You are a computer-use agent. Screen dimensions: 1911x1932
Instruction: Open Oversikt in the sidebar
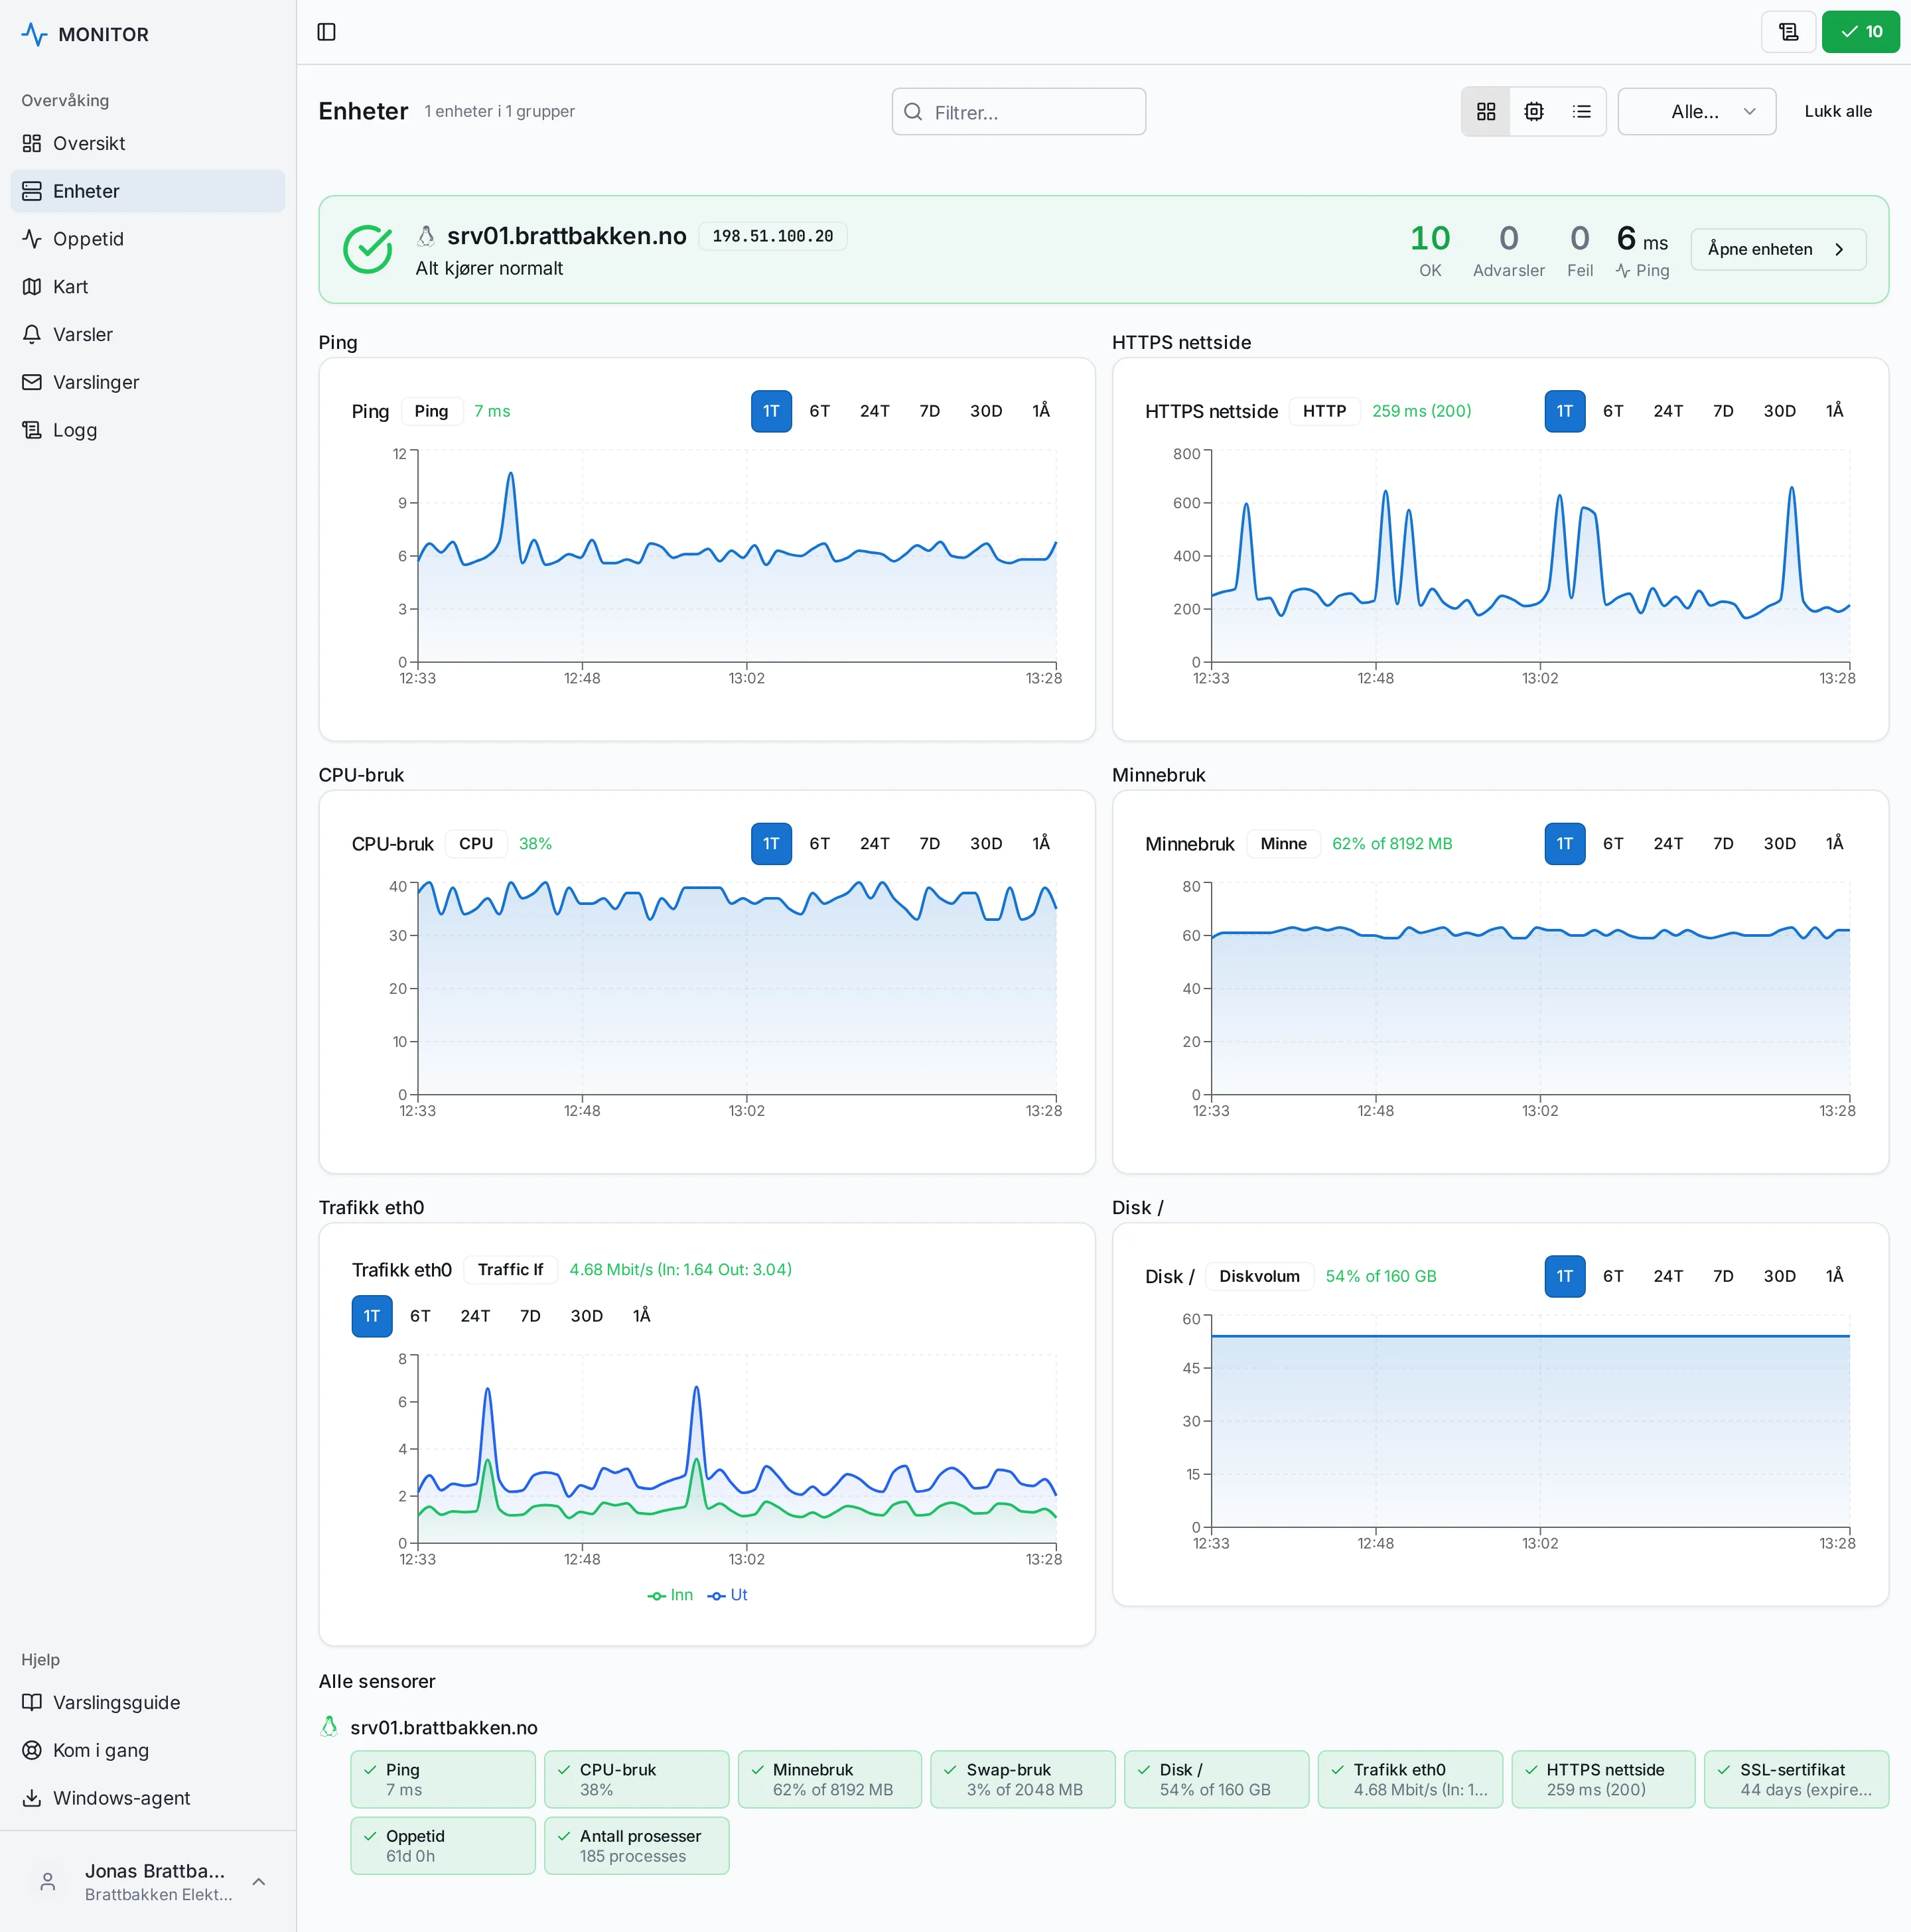click(148, 143)
